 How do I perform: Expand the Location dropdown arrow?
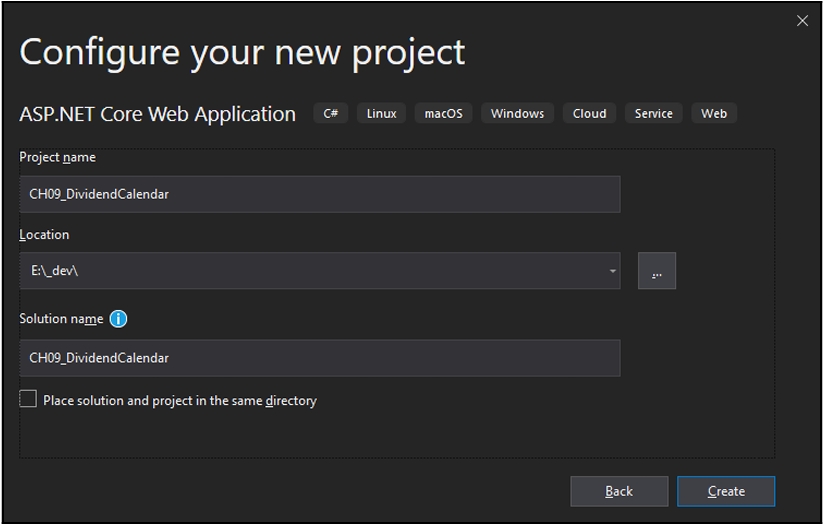[612, 271]
